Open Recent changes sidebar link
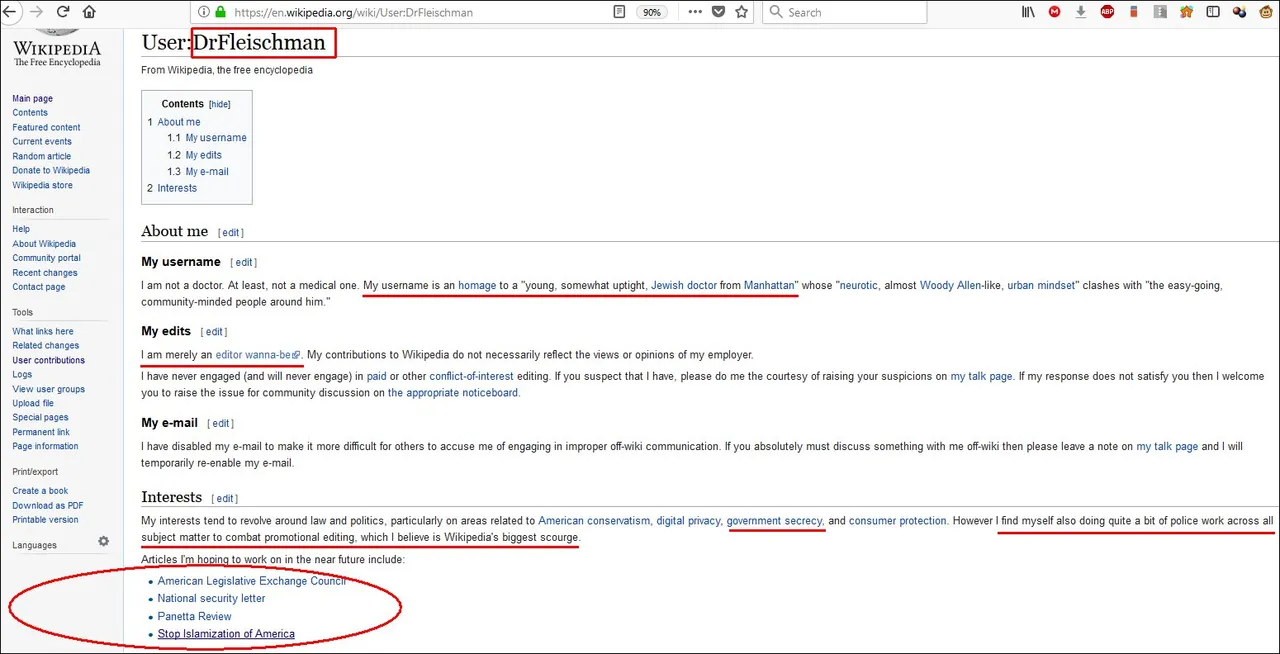This screenshot has height=654, width=1280. pos(45,273)
